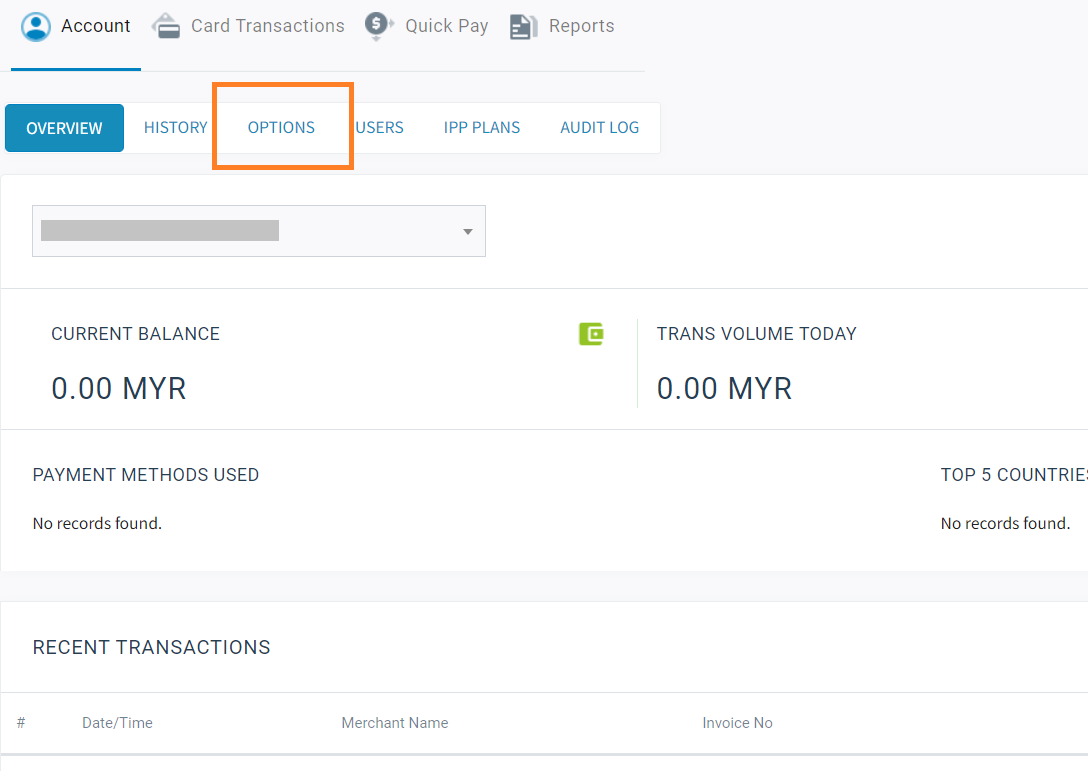Switch to the HISTORY sub-tab
This screenshot has height=774, width=1088.
[x=176, y=128]
